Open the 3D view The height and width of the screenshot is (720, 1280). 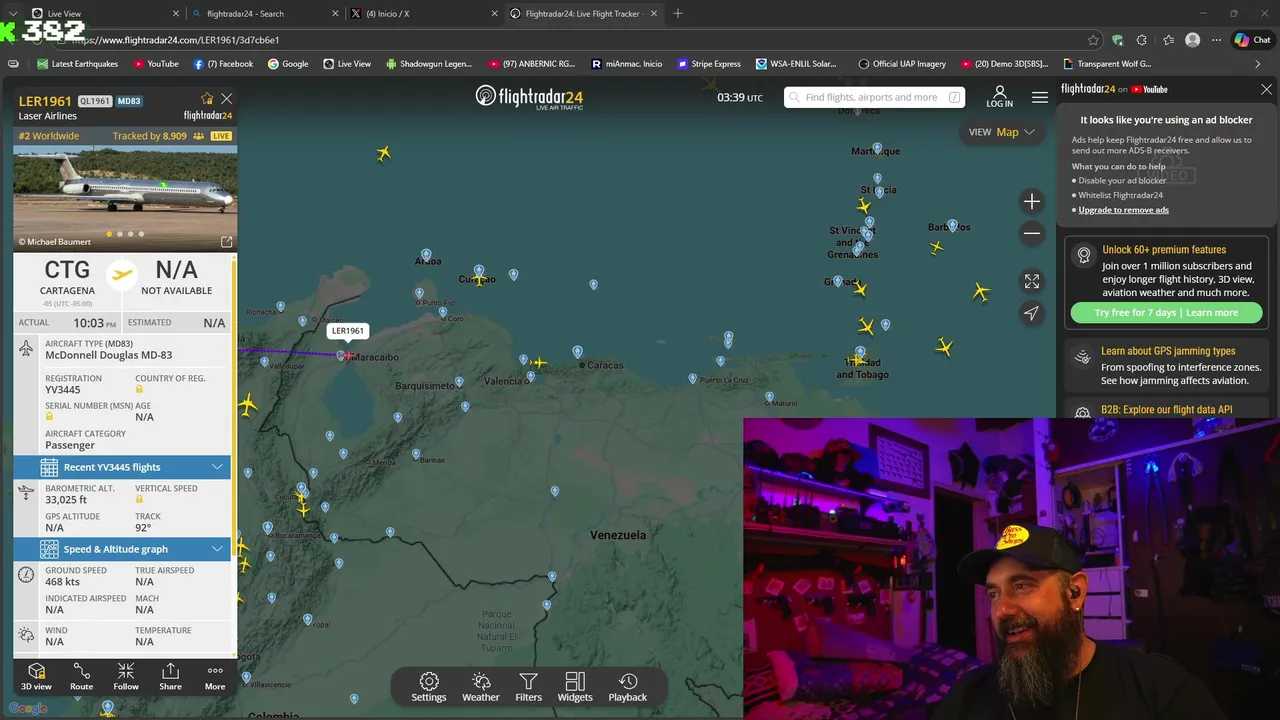36,676
